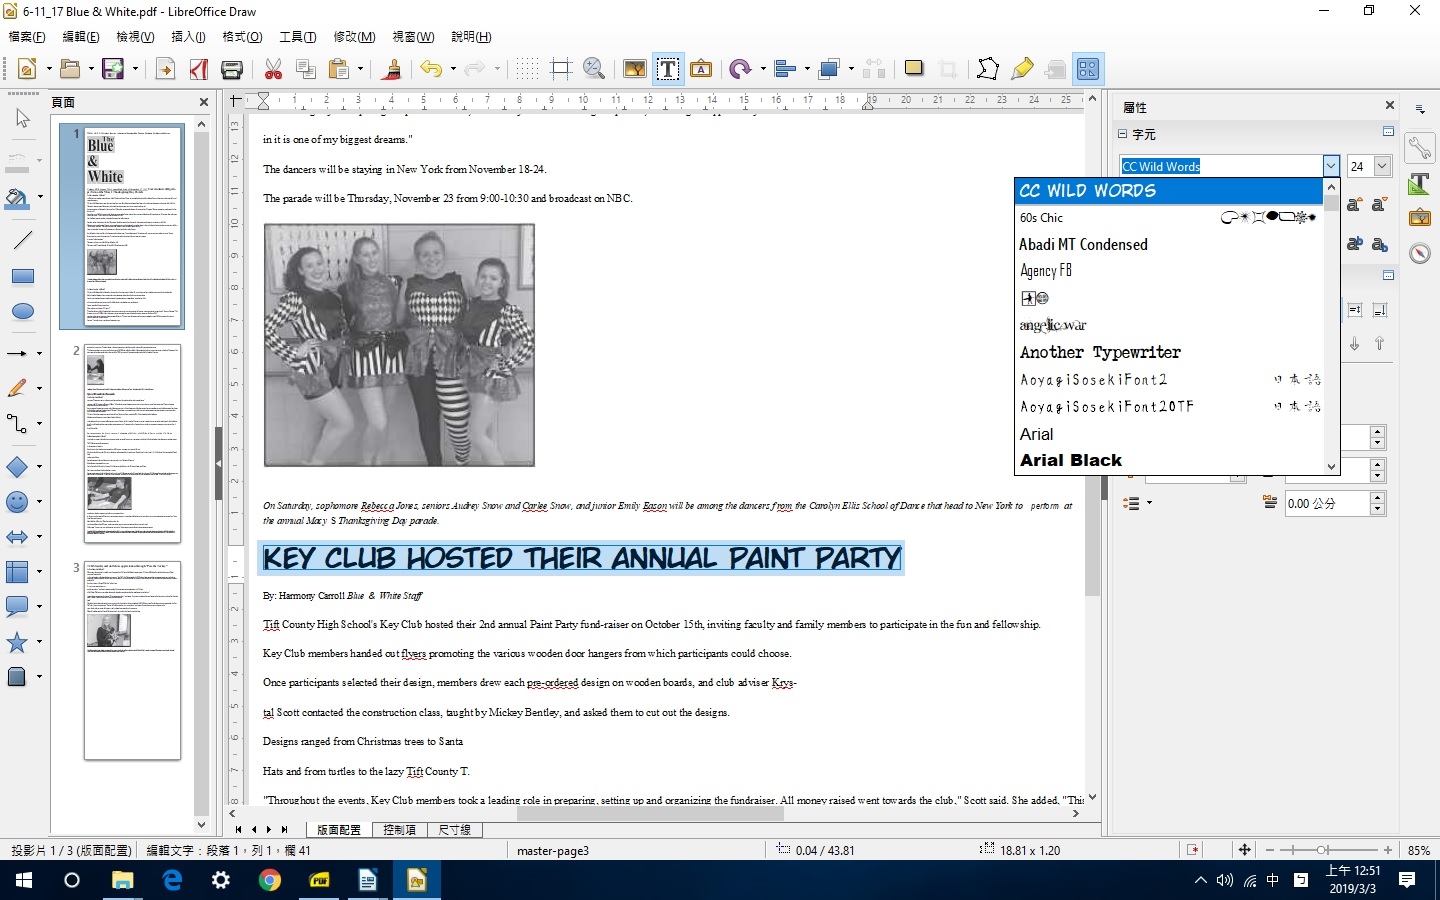The height and width of the screenshot is (900, 1440).
Task: Select the Lines and Arrows tool
Action: click(x=17, y=353)
